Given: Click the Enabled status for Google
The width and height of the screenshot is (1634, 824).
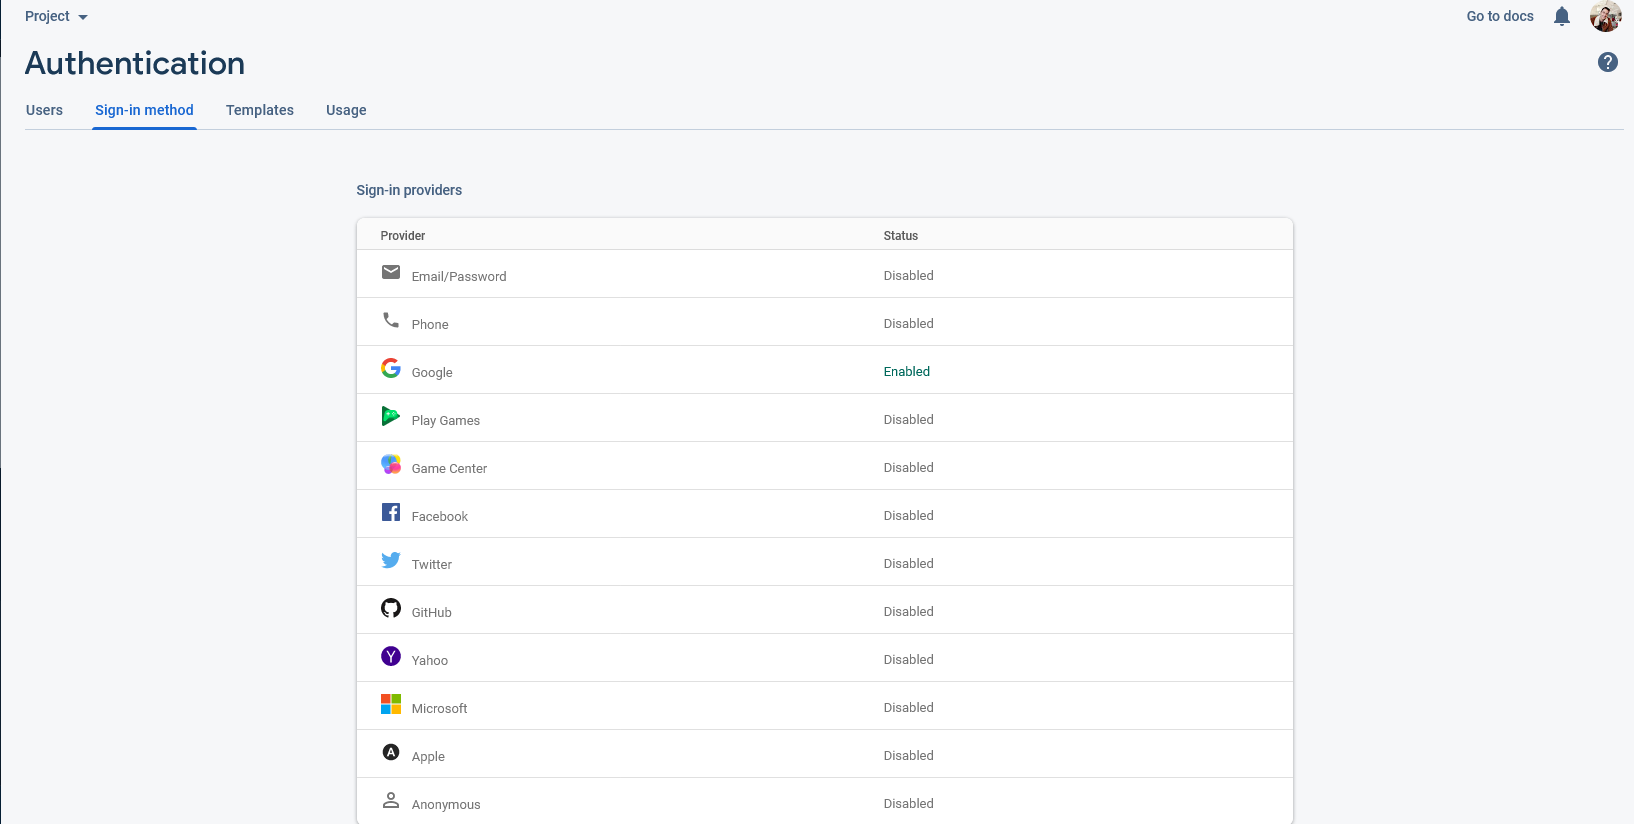Looking at the screenshot, I should point(907,371).
